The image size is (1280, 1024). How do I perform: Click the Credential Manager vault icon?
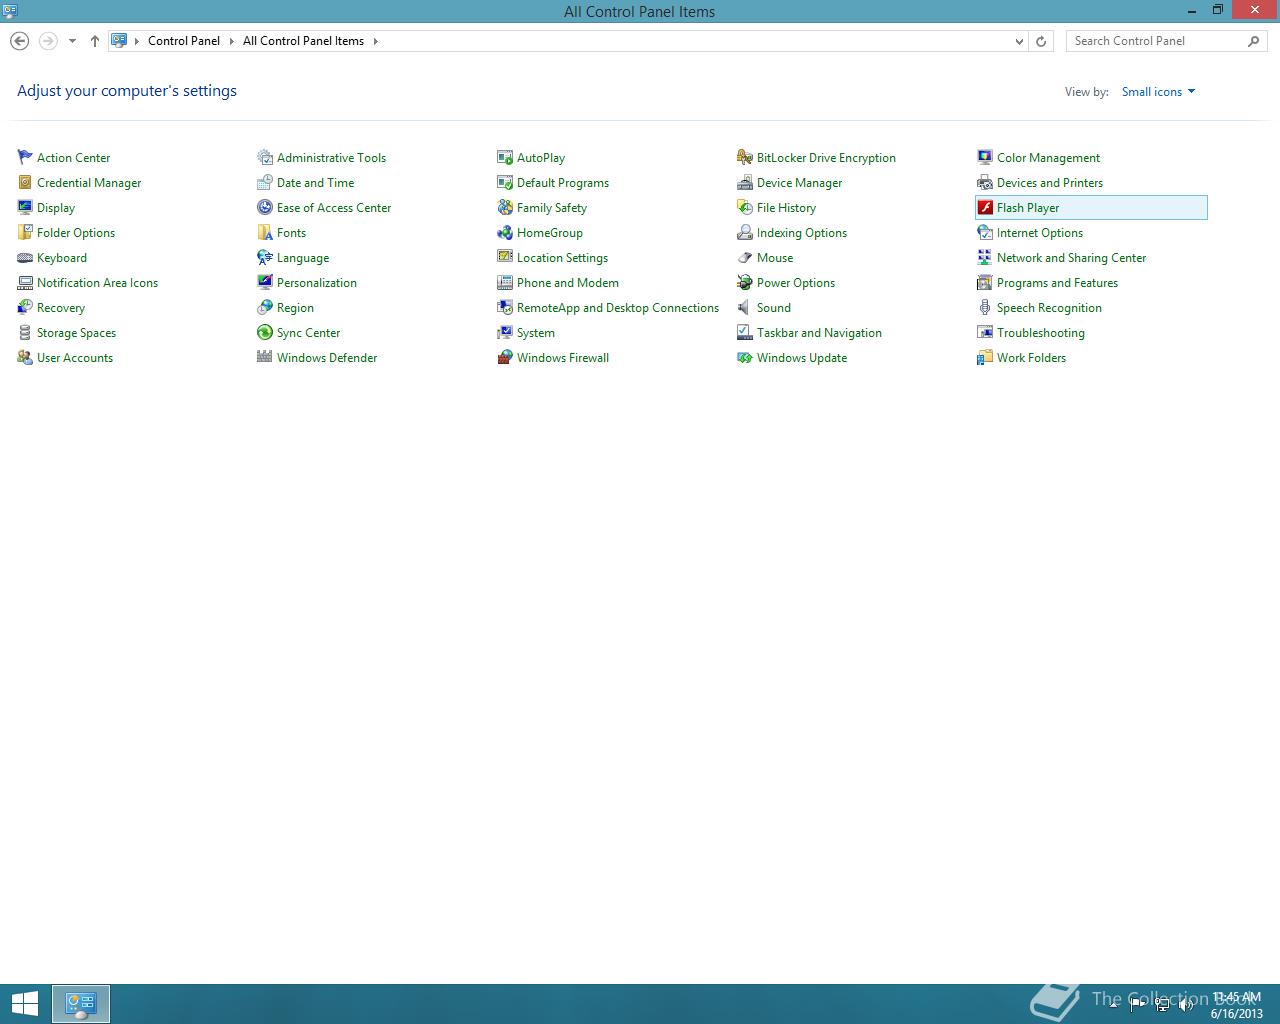pyautogui.click(x=25, y=182)
